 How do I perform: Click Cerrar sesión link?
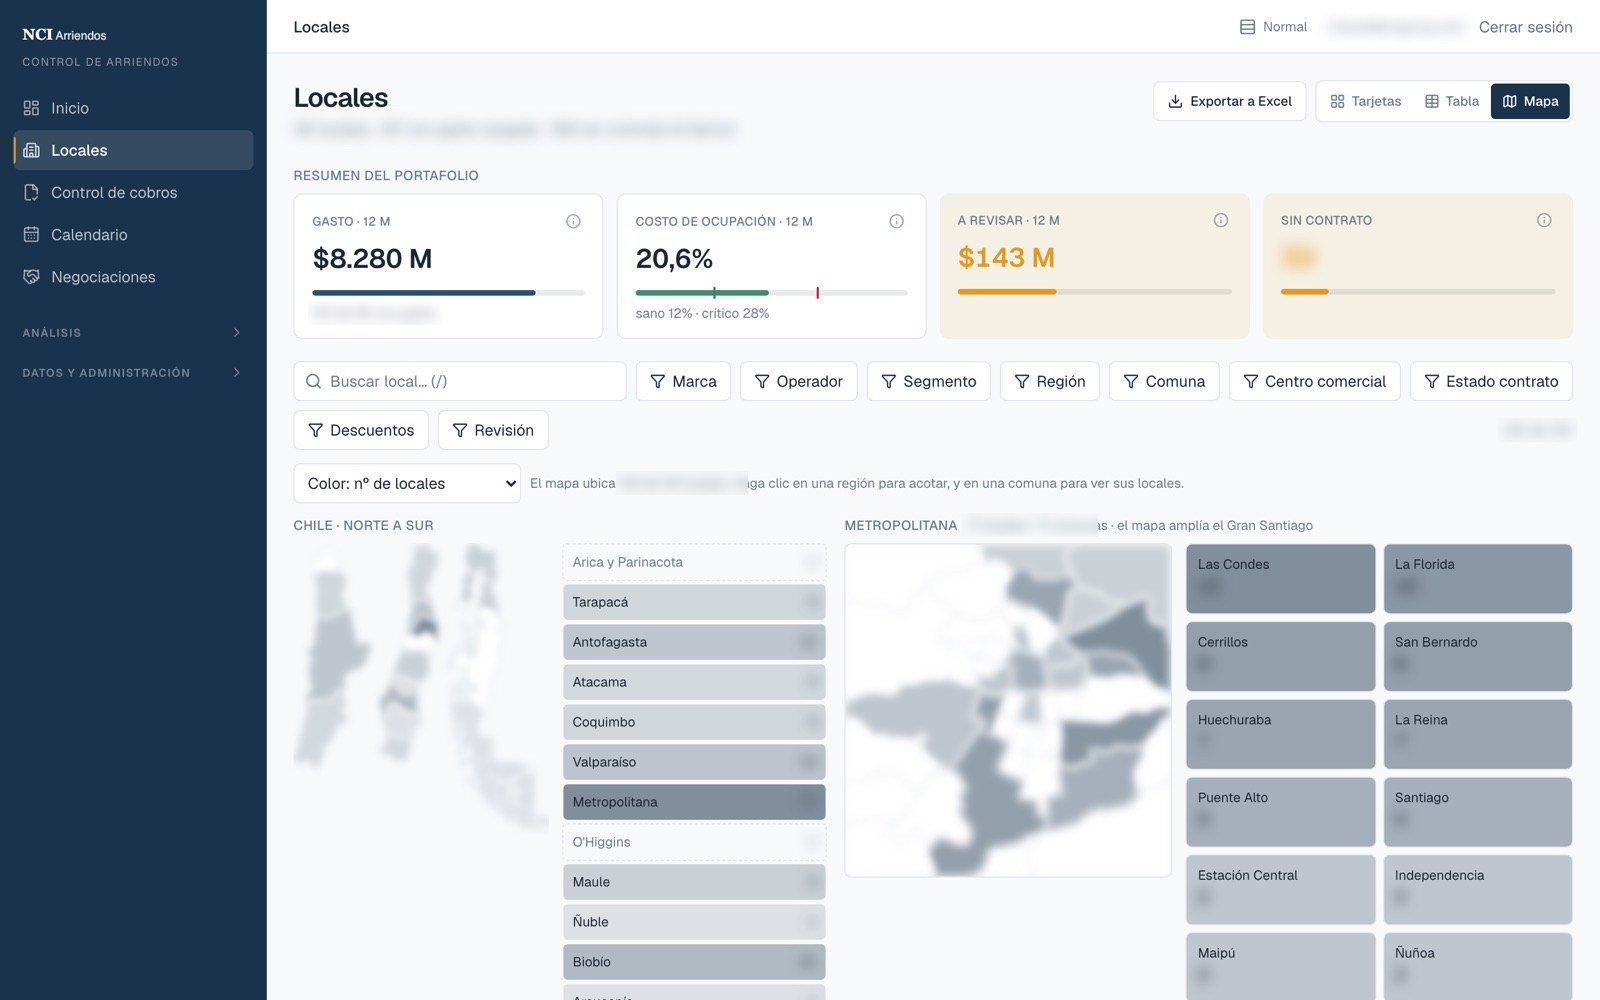point(1525,27)
